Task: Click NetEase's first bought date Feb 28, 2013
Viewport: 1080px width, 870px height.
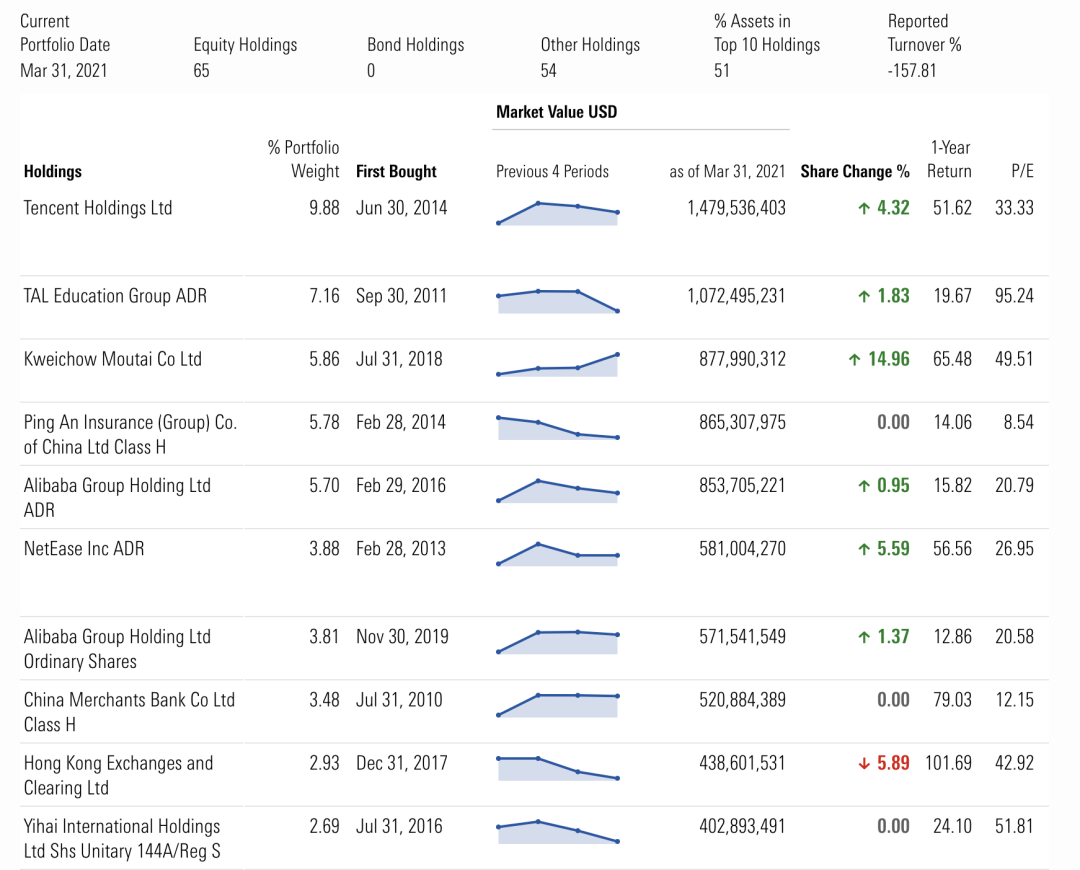Action: [x=401, y=549]
